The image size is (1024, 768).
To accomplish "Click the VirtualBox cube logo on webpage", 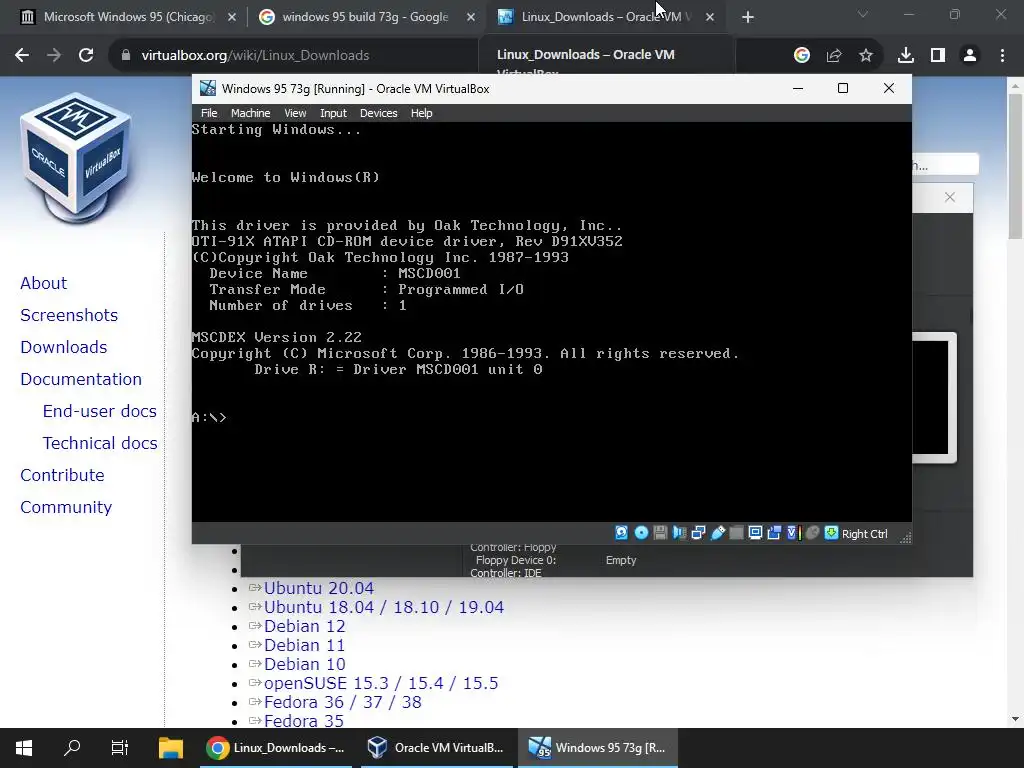I will [76, 157].
